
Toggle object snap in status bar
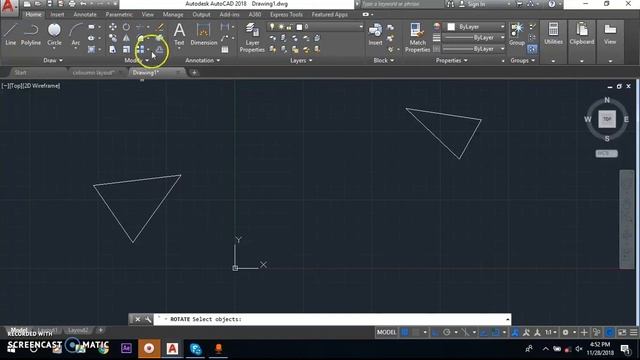pyautogui.click(x=496, y=332)
